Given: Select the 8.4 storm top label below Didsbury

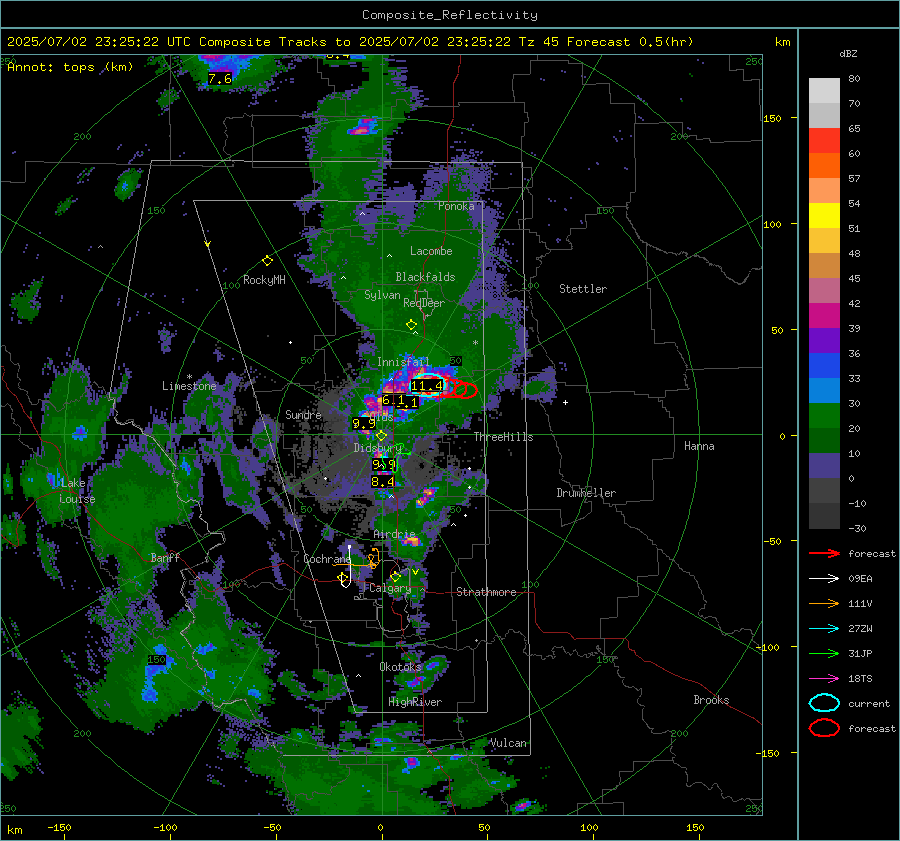Looking at the screenshot, I should [x=383, y=482].
